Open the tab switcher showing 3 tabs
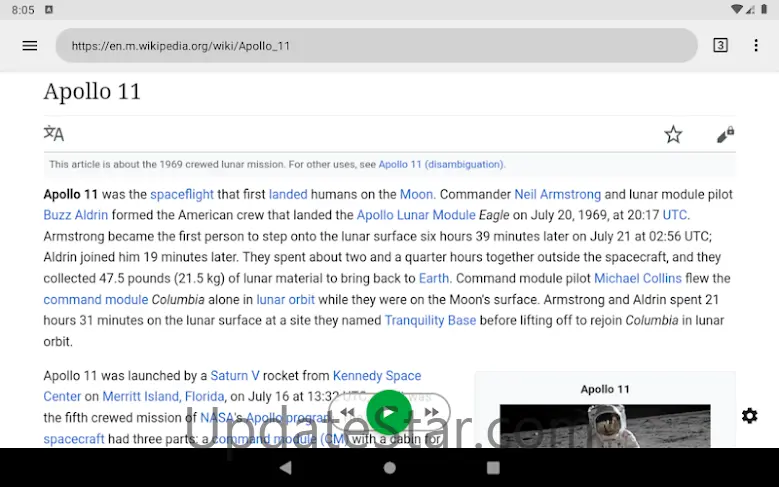Image resolution: width=779 pixels, height=487 pixels. [720, 46]
